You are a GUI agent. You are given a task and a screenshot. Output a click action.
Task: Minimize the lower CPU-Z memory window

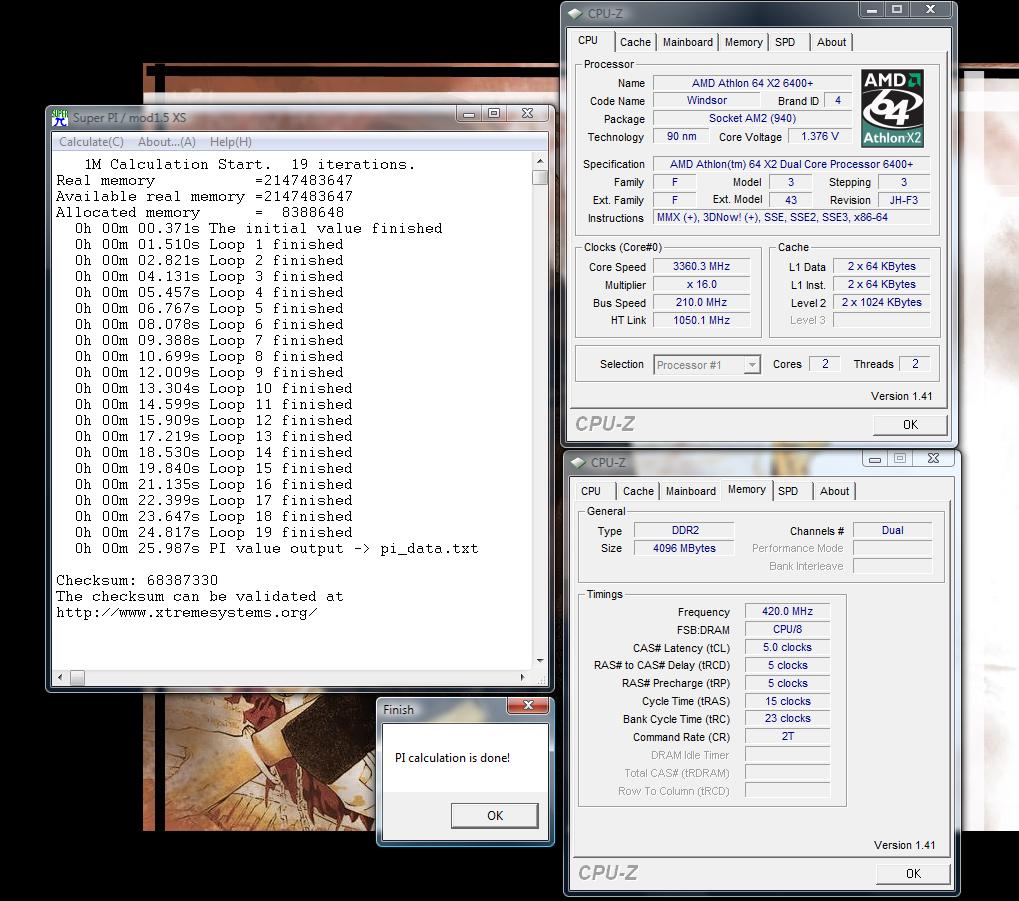875,458
